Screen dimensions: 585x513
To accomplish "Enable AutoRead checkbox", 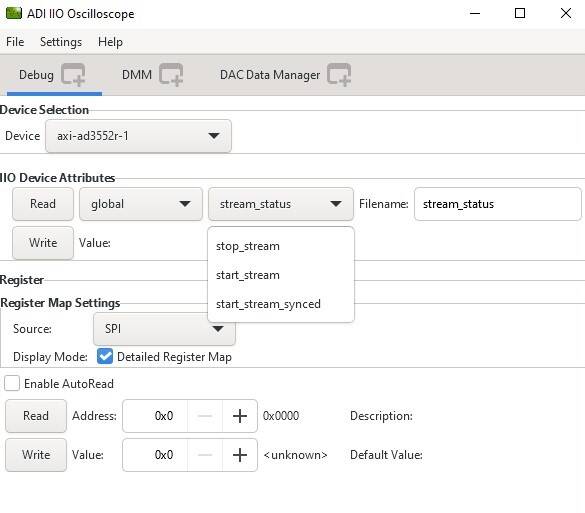I will click(x=12, y=384).
